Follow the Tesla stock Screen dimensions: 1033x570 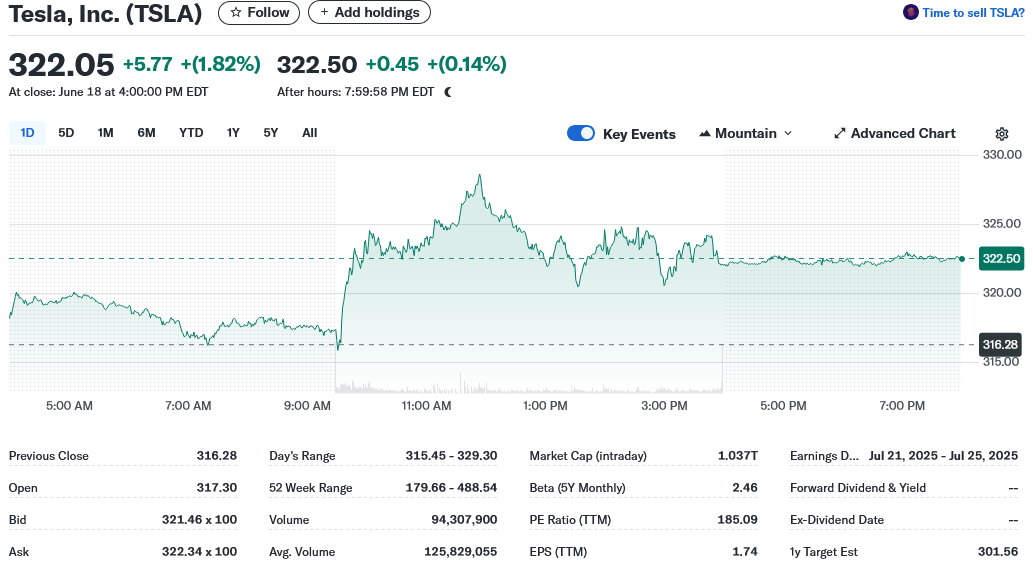click(x=259, y=13)
